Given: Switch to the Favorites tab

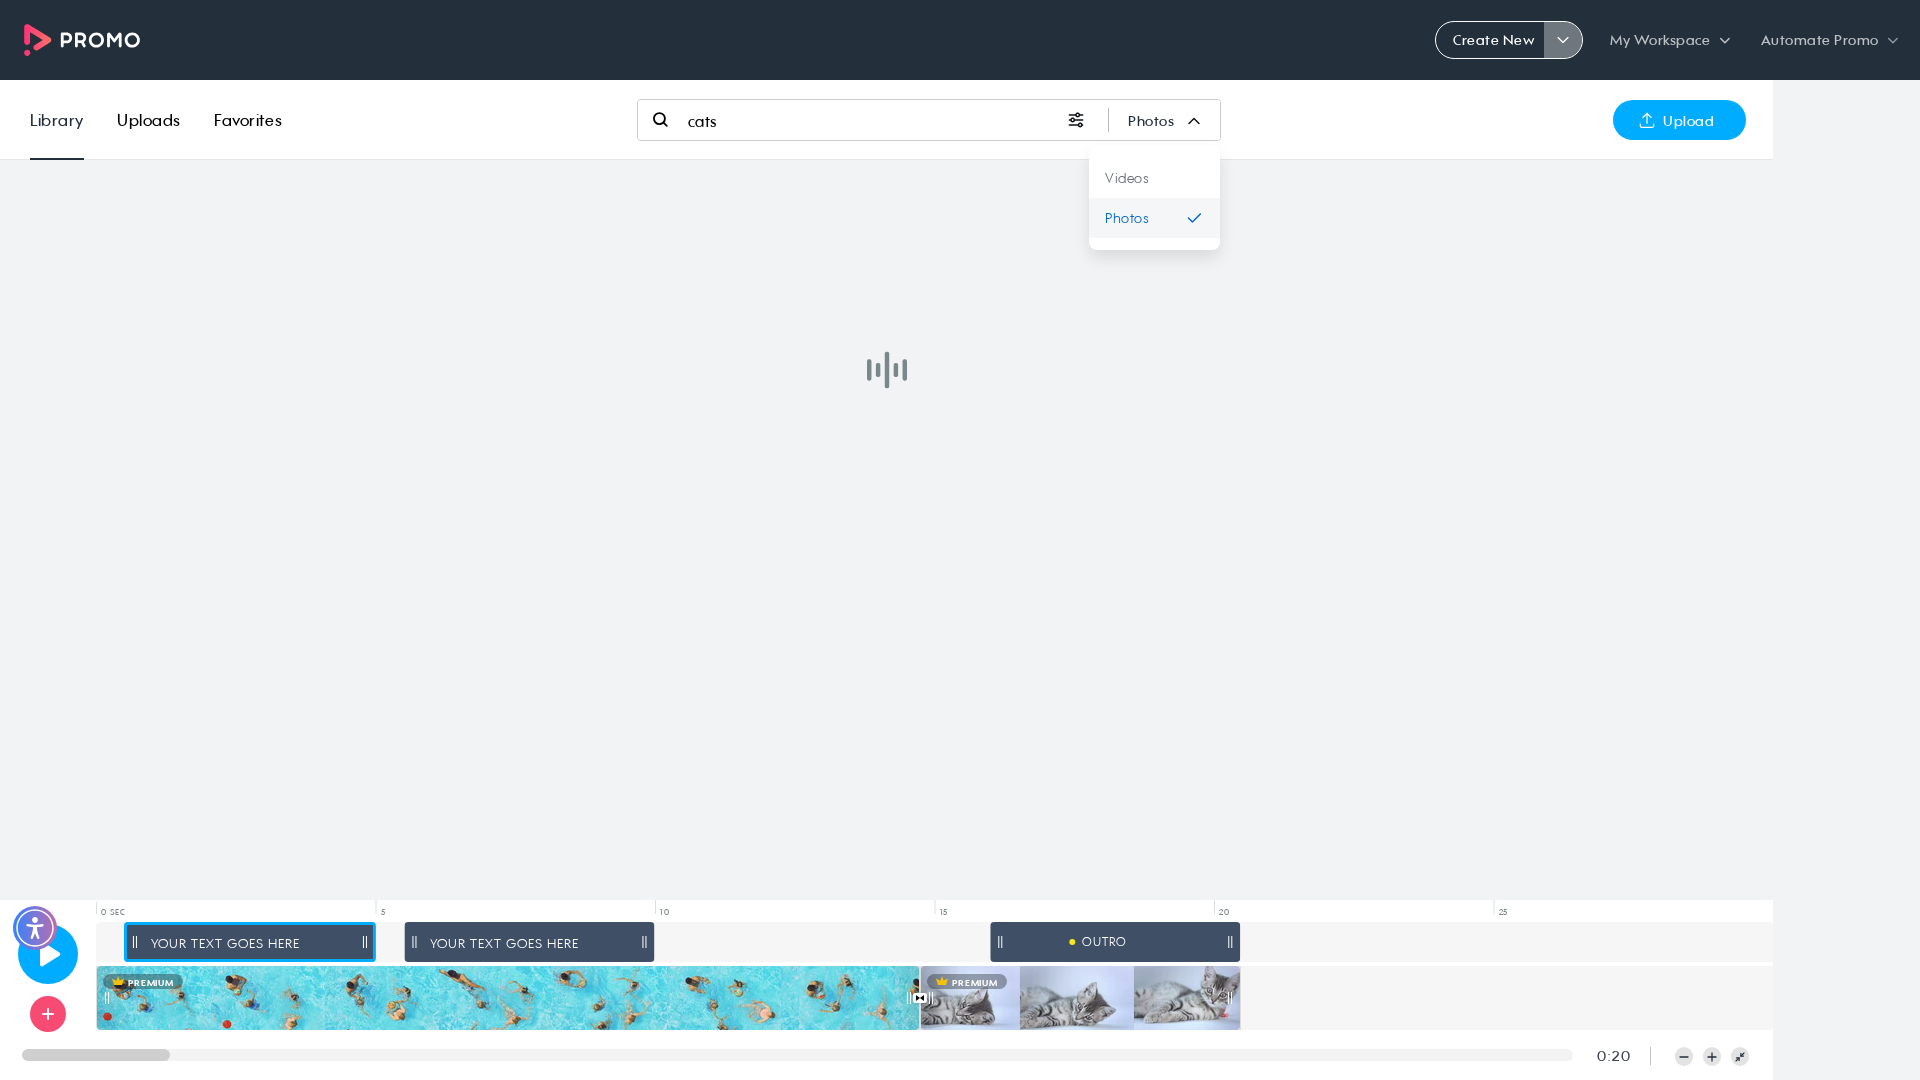Looking at the screenshot, I should tap(247, 120).
